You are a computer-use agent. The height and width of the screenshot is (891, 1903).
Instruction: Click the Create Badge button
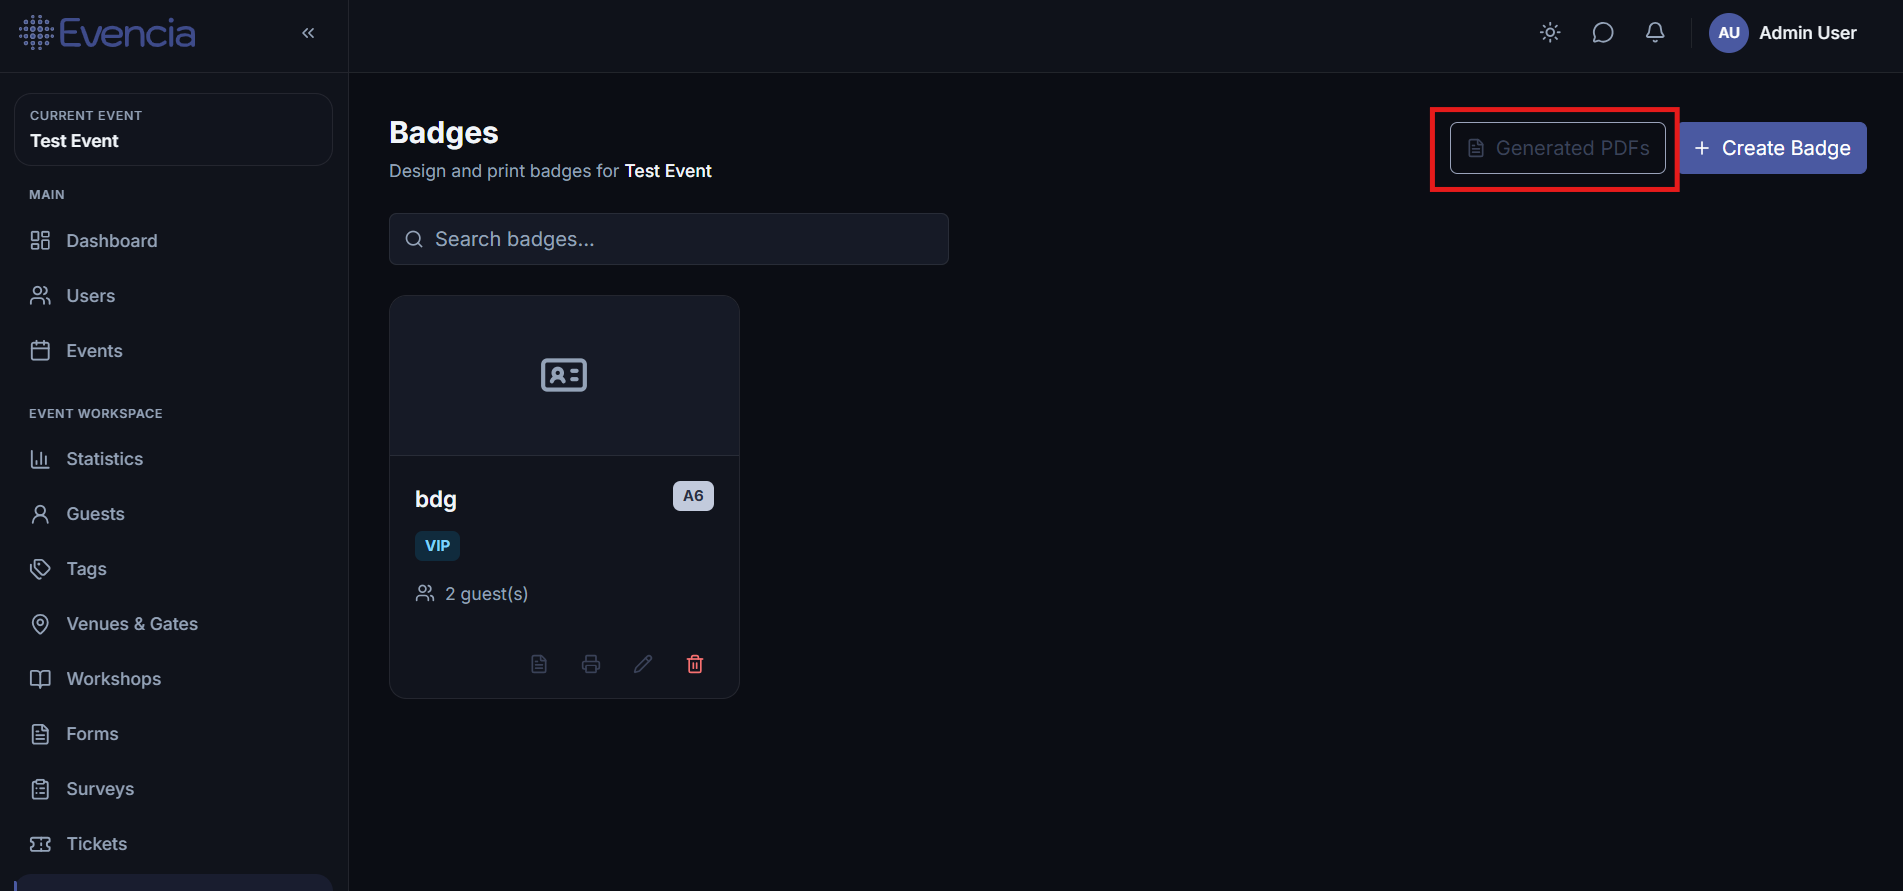click(1772, 148)
